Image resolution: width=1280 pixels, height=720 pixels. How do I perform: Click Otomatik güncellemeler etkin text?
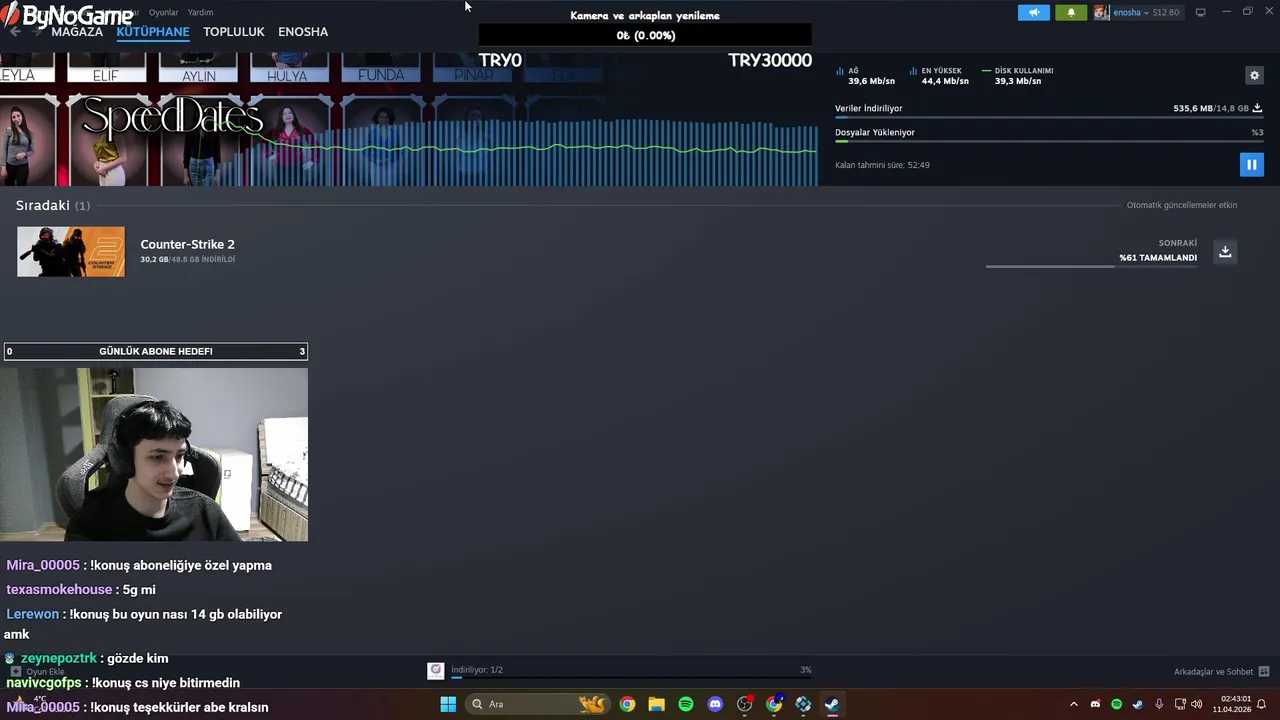pos(1182,205)
